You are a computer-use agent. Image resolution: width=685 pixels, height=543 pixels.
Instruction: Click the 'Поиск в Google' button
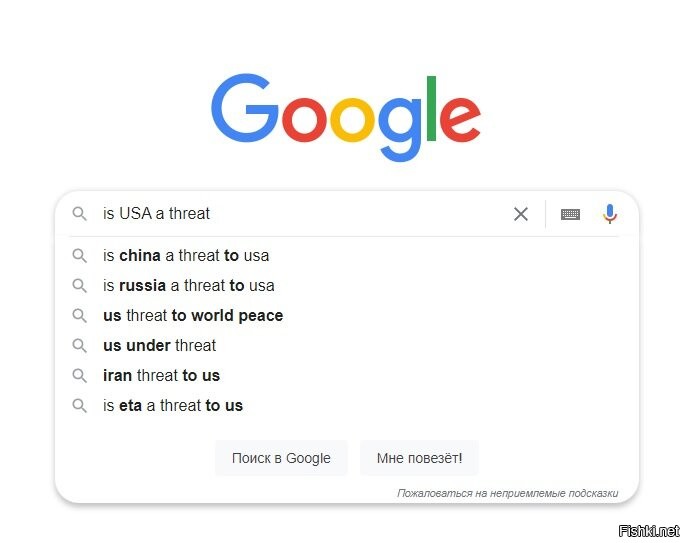pos(281,458)
